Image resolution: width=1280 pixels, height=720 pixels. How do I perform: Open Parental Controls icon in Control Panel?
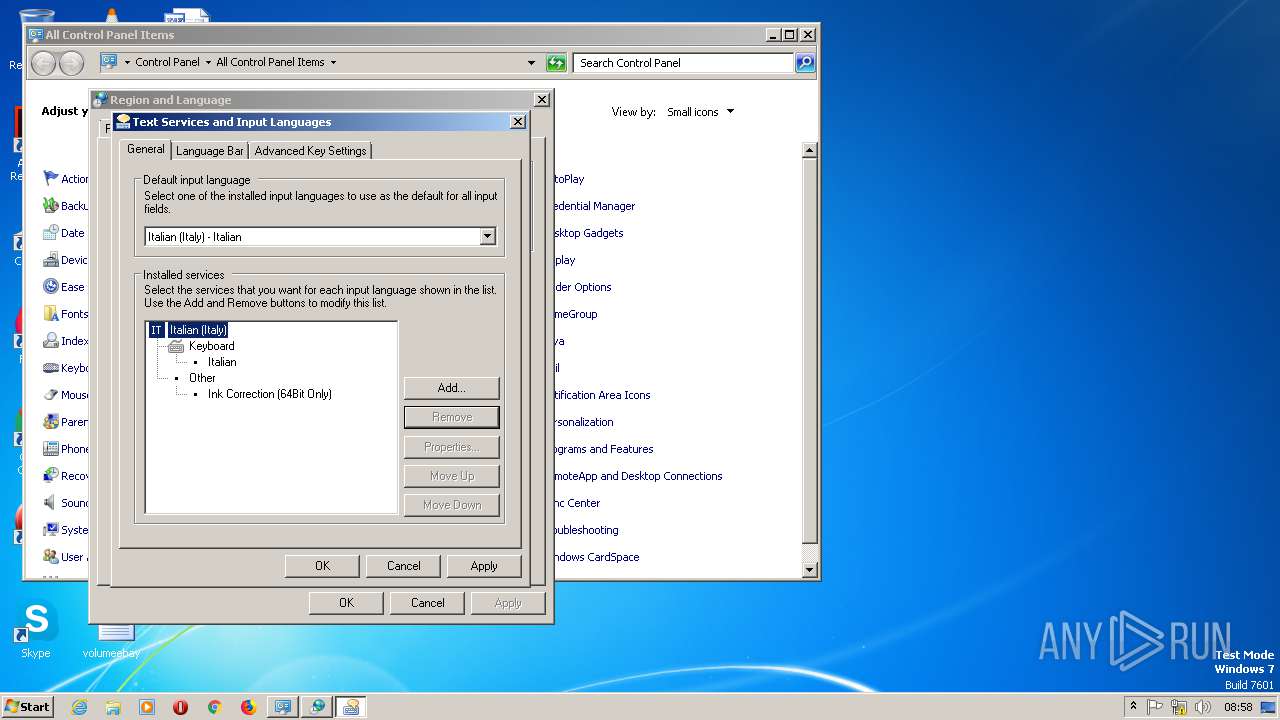[51, 421]
